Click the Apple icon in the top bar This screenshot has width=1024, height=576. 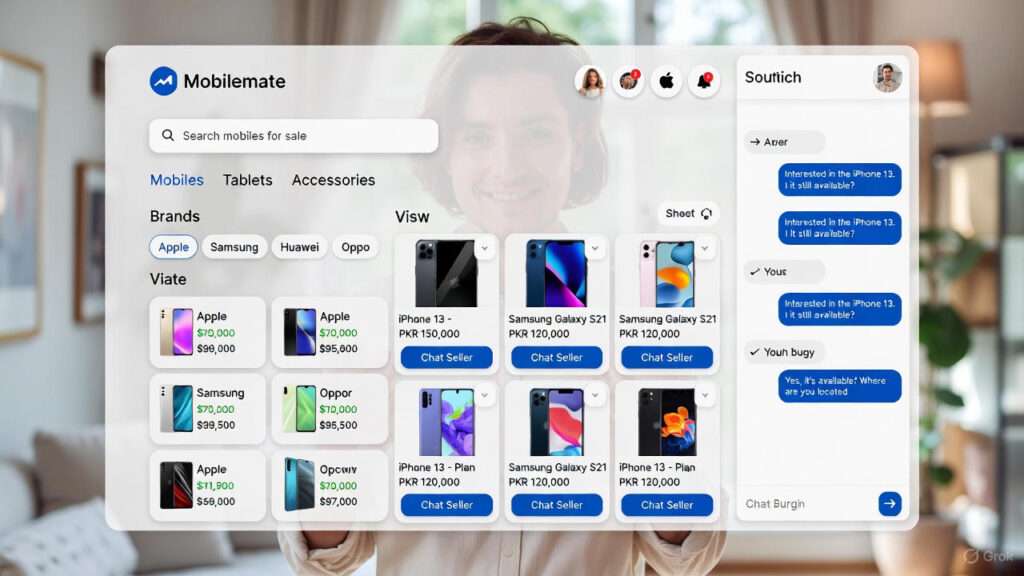coord(666,81)
